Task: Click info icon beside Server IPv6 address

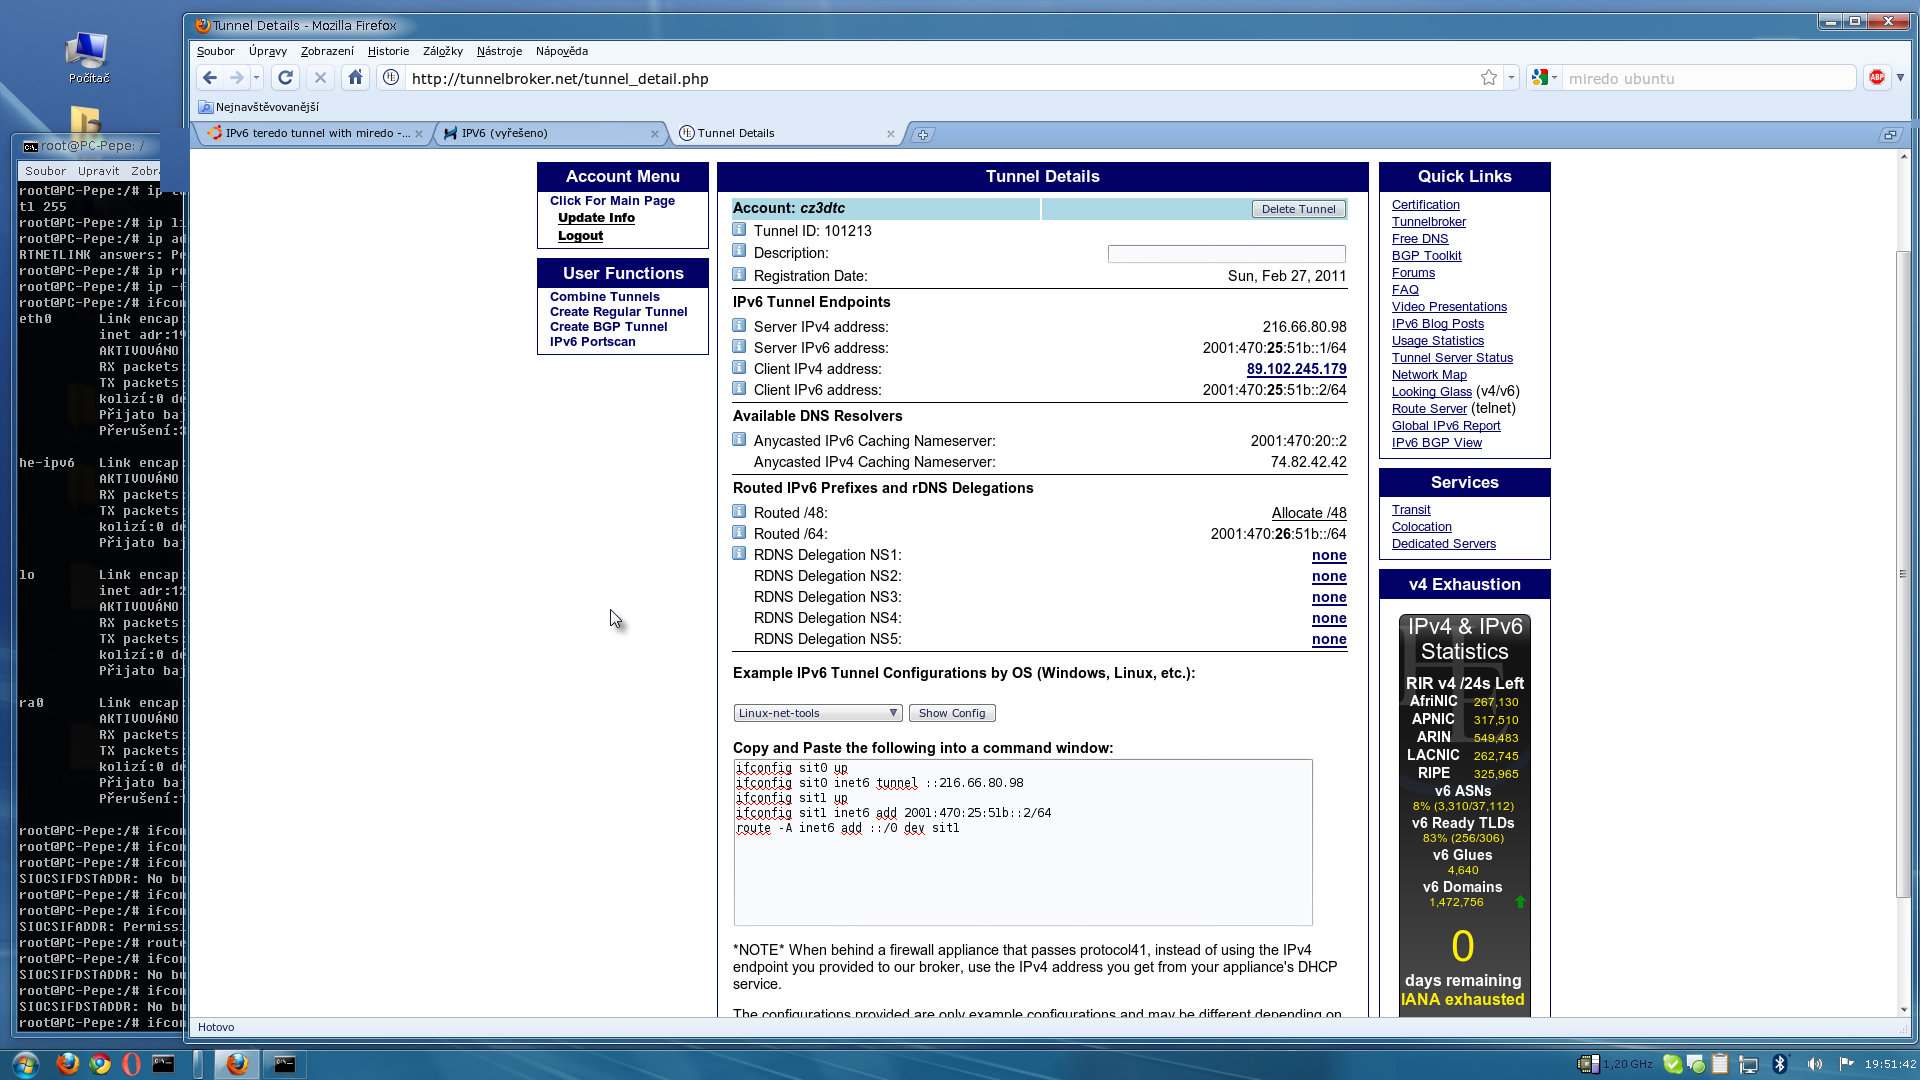Action: pyautogui.click(x=739, y=346)
